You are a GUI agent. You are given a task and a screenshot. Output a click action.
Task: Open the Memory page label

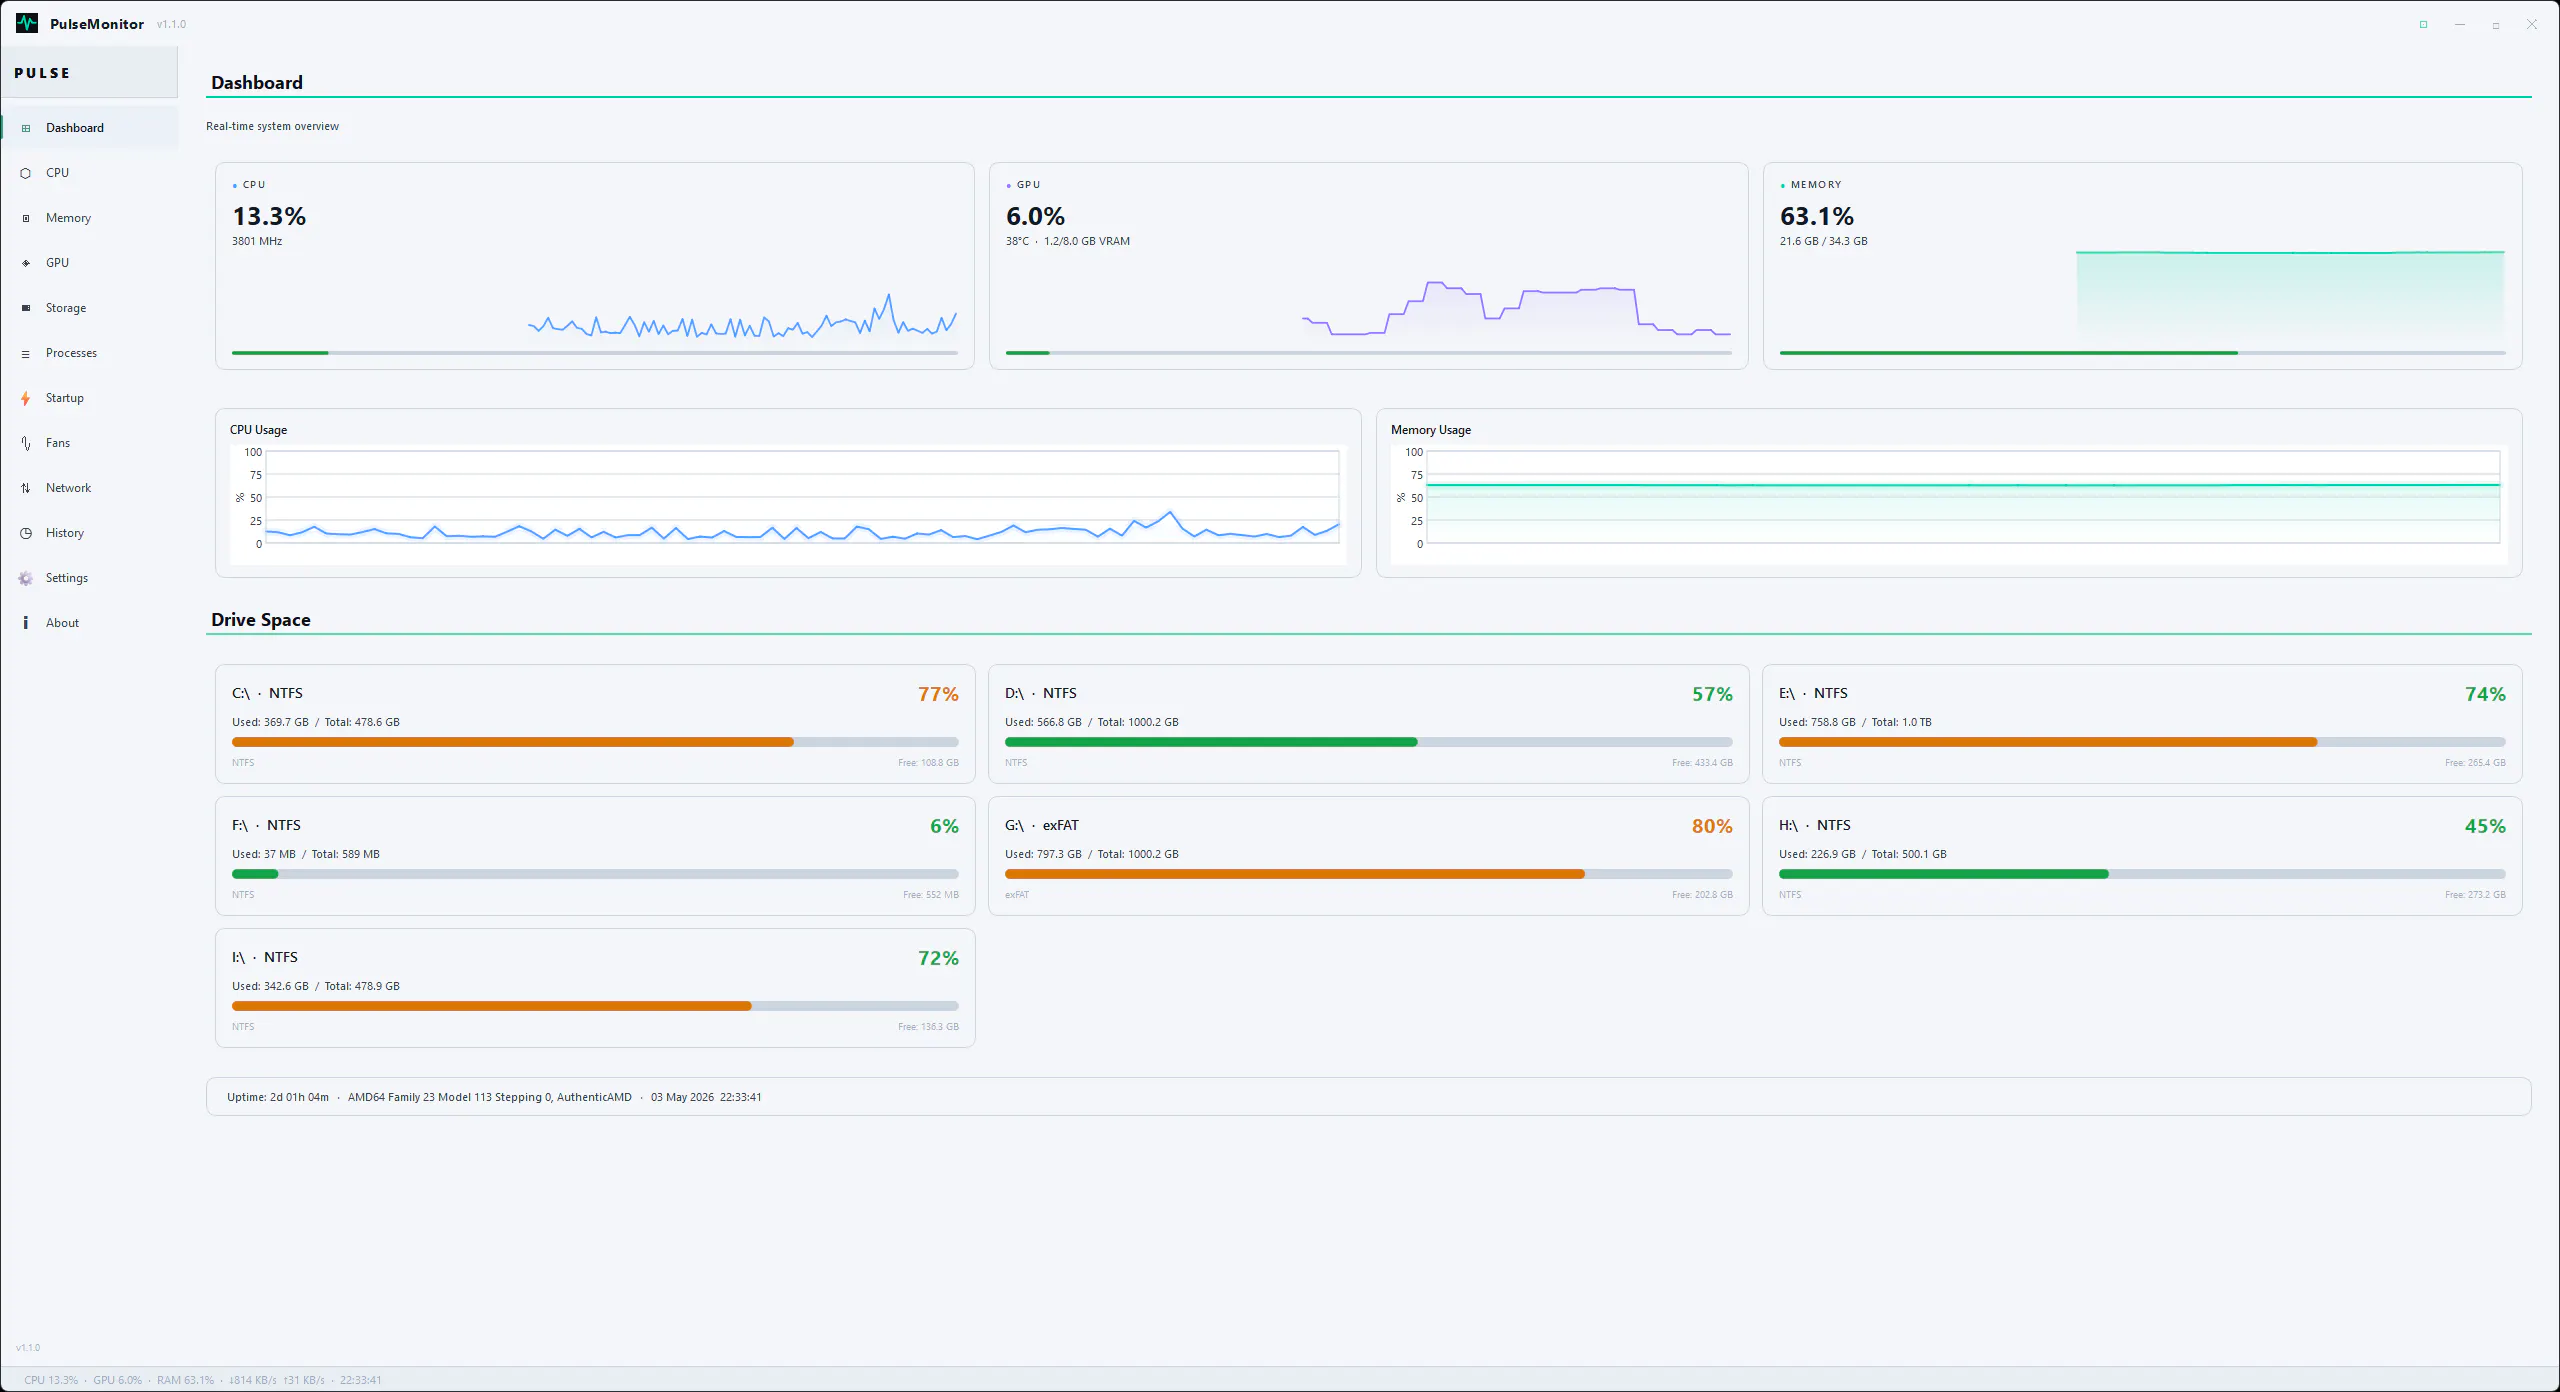click(x=68, y=218)
